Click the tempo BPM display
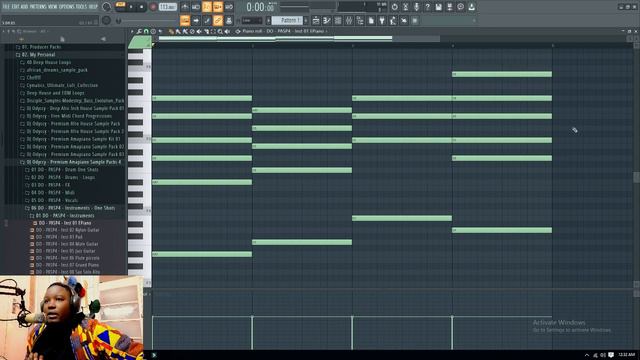Image resolution: width=640 pixels, height=360 pixels. pos(168,7)
